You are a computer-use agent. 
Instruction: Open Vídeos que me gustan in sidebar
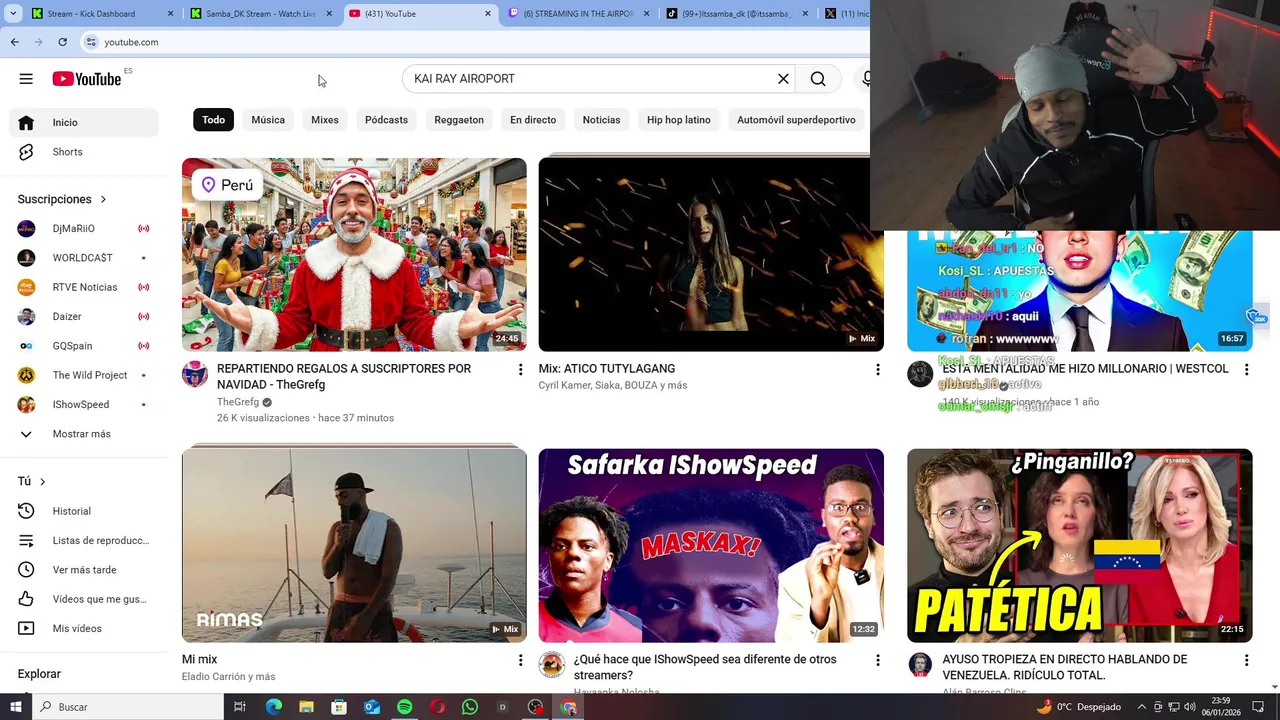pos(84,599)
